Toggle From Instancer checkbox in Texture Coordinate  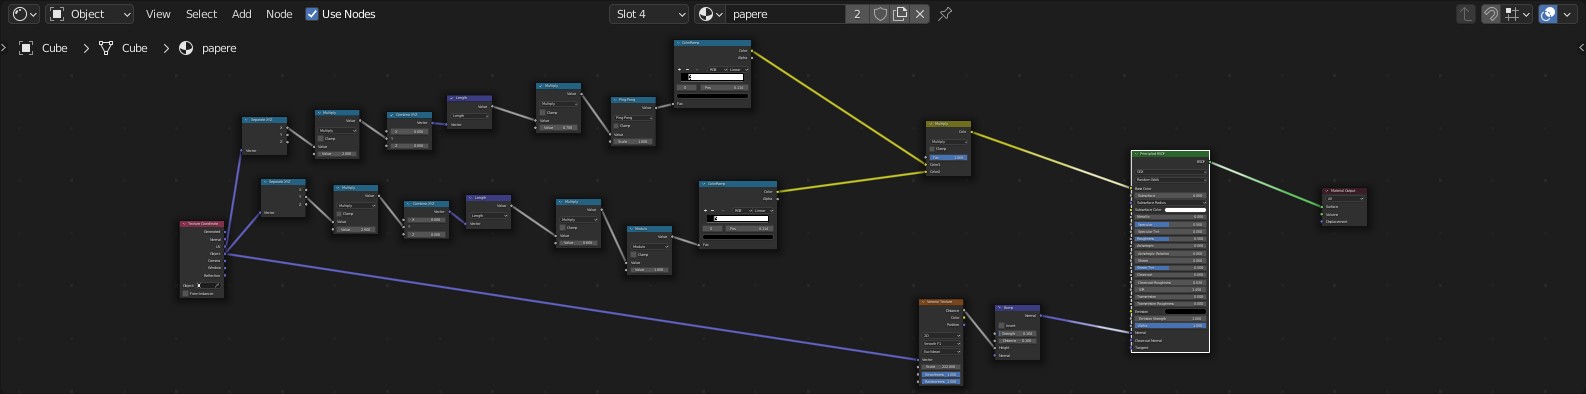pos(185,293)
